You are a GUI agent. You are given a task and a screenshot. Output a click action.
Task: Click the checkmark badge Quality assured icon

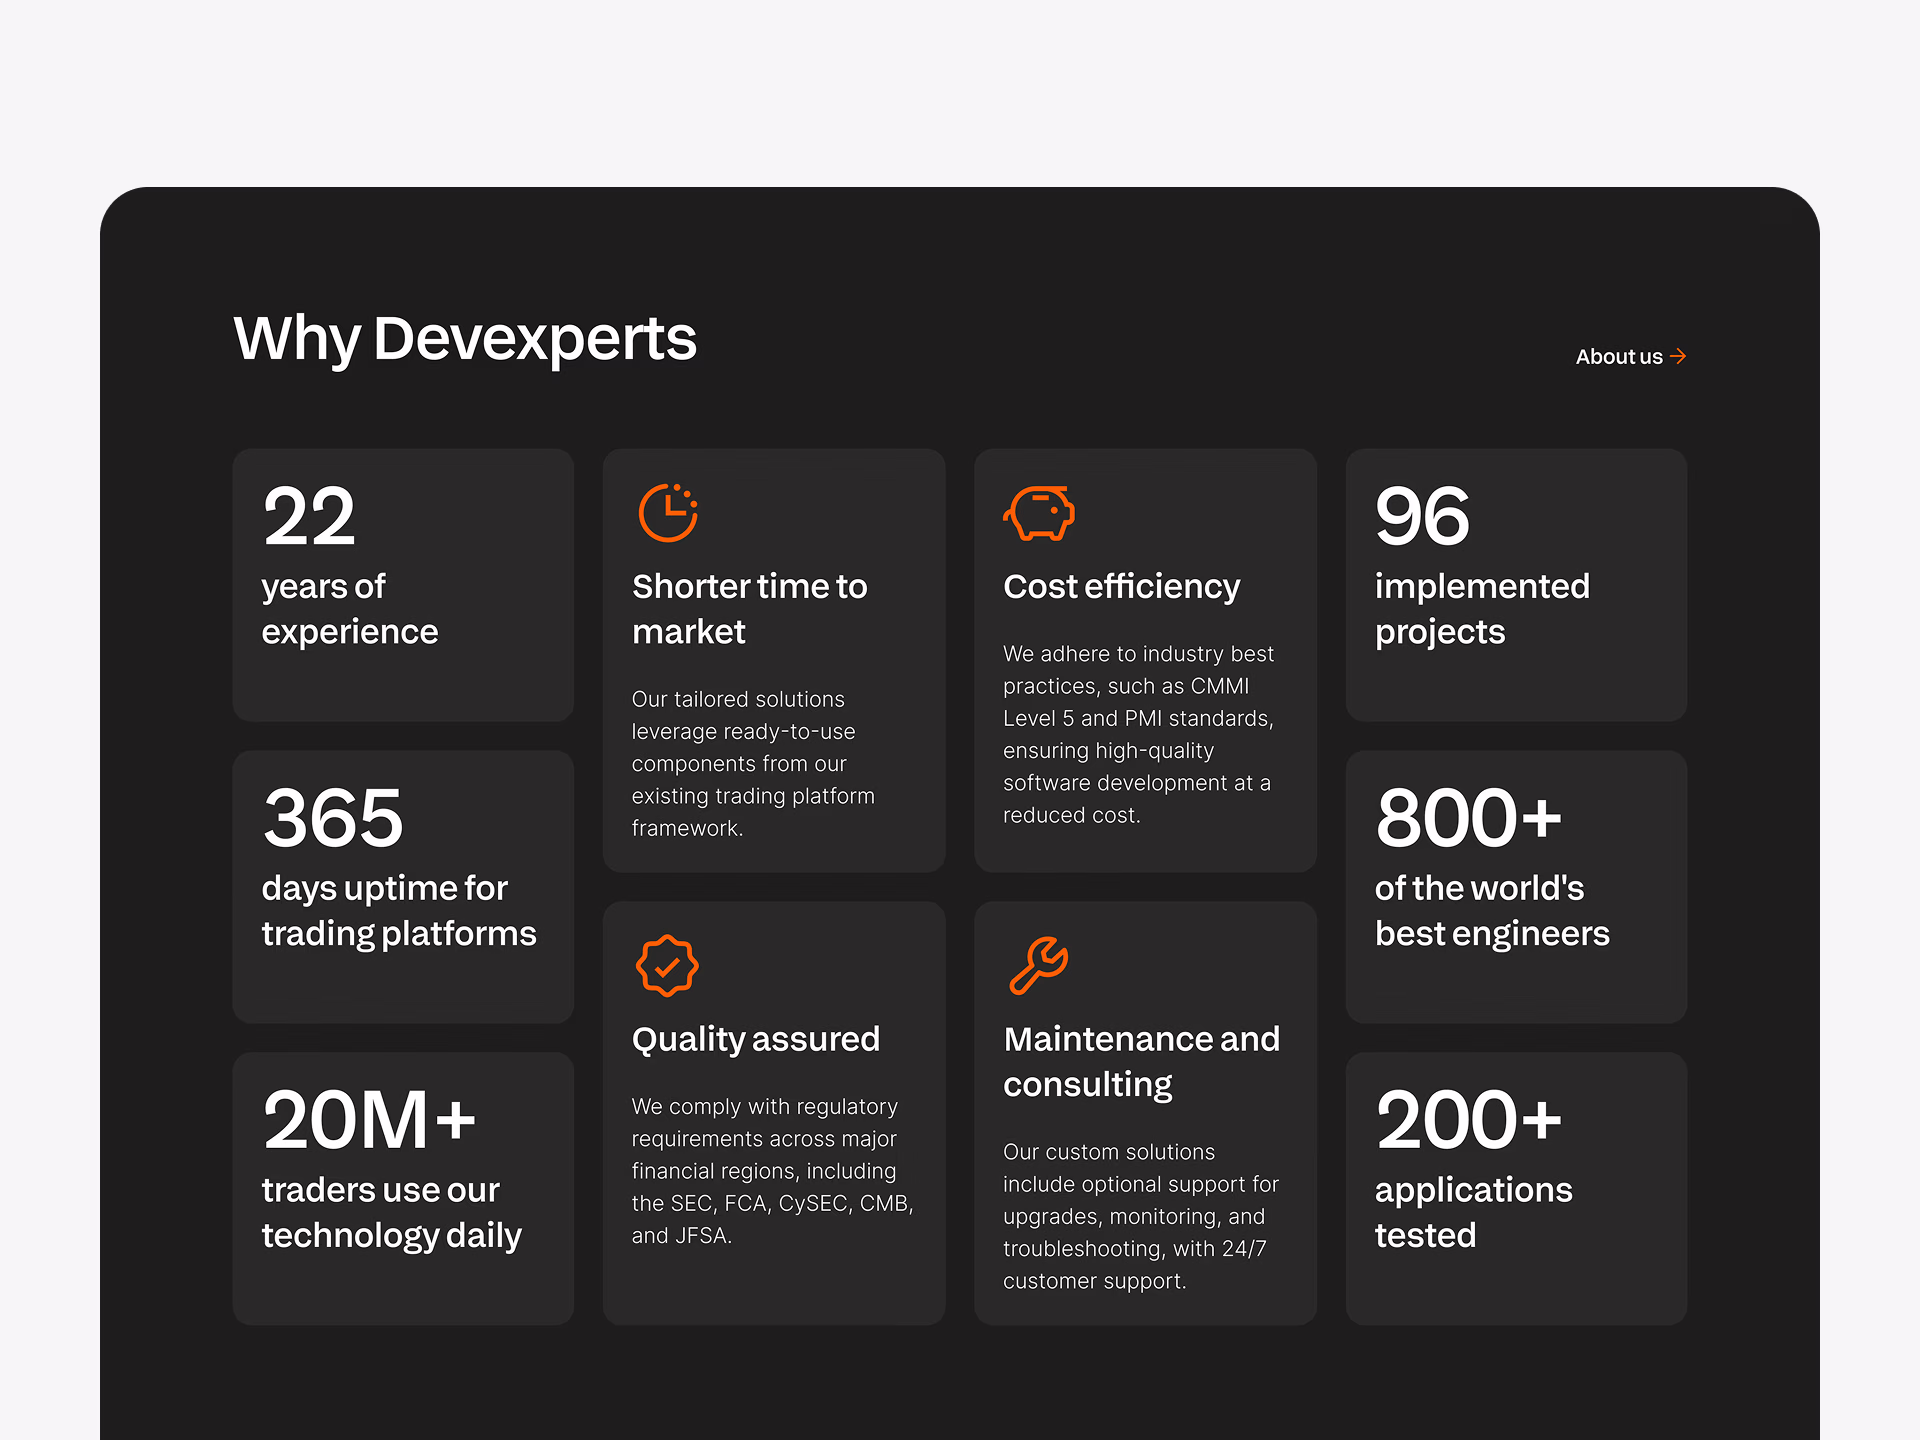[667, 966]
